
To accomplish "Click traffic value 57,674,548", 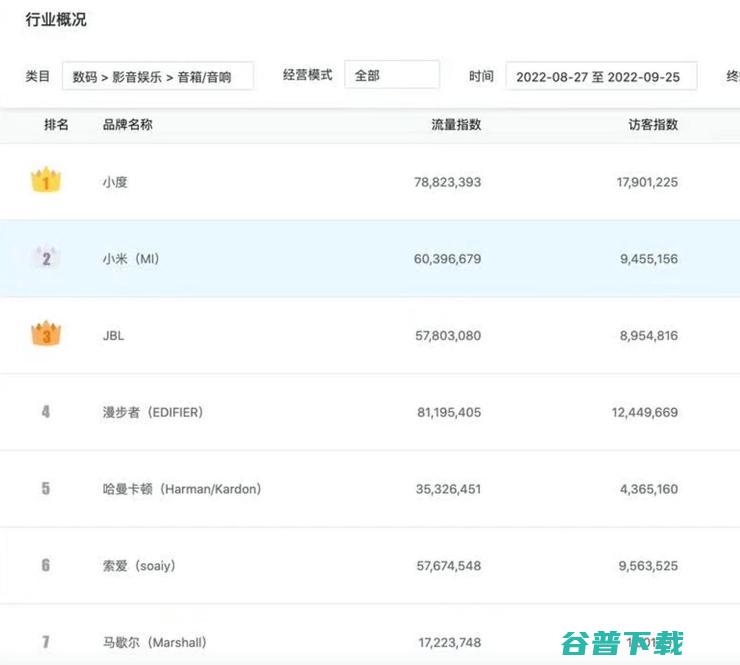I will [x=449, y=565].
